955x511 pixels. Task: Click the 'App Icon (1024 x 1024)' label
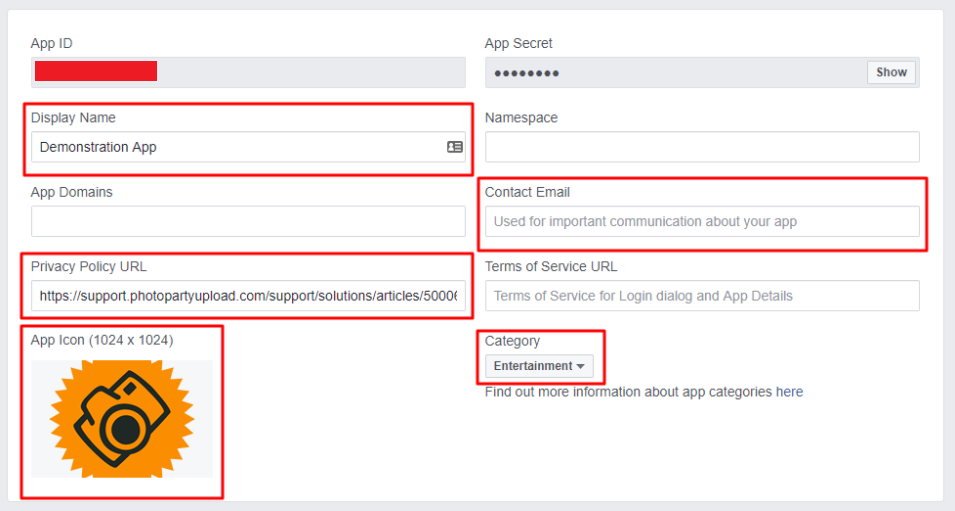102,340
